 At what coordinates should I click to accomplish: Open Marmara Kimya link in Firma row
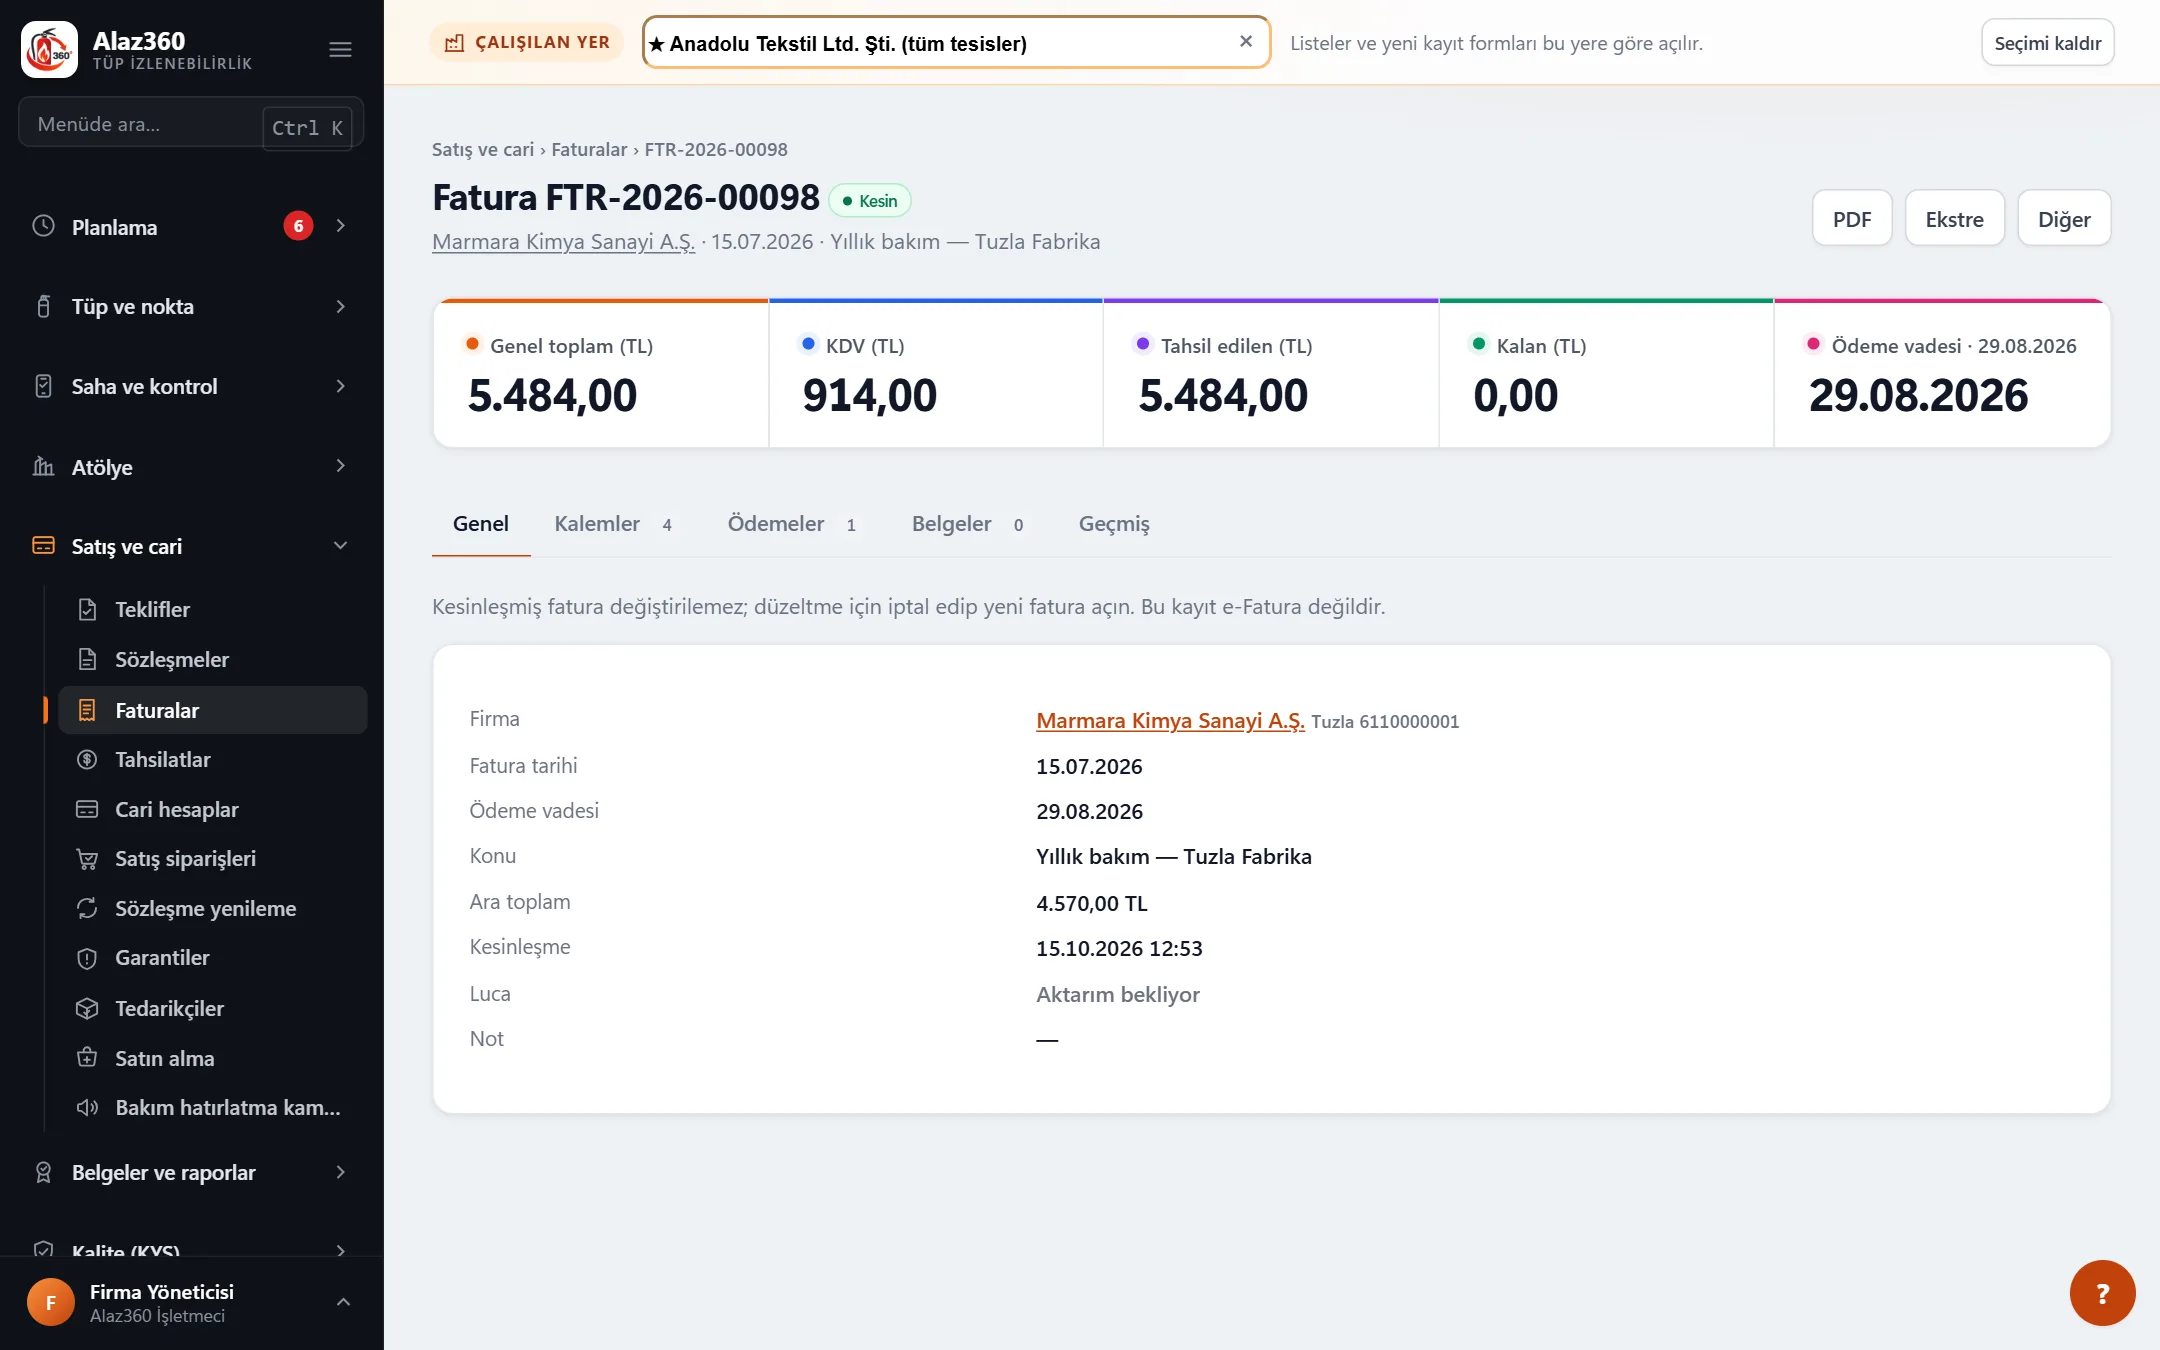pos(1170,720)
